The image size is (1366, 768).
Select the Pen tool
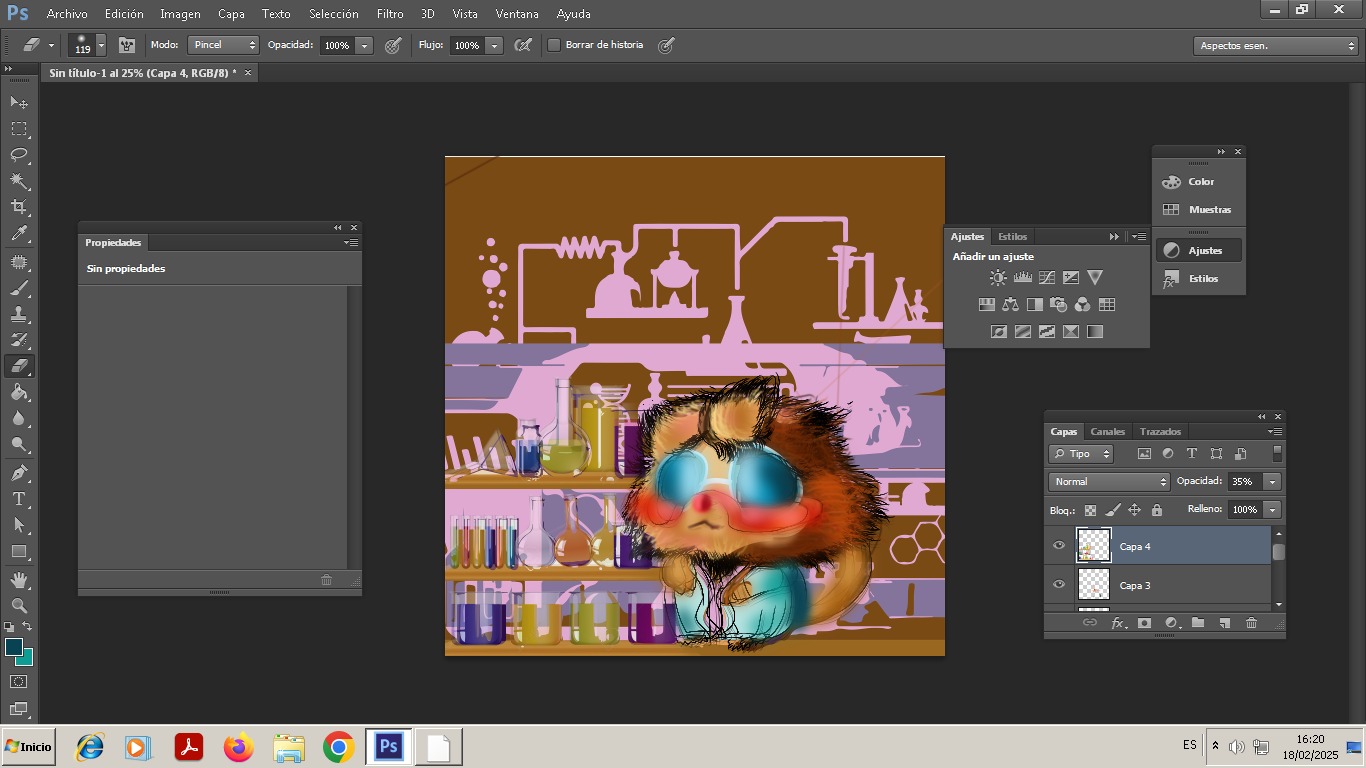point(19,472)
